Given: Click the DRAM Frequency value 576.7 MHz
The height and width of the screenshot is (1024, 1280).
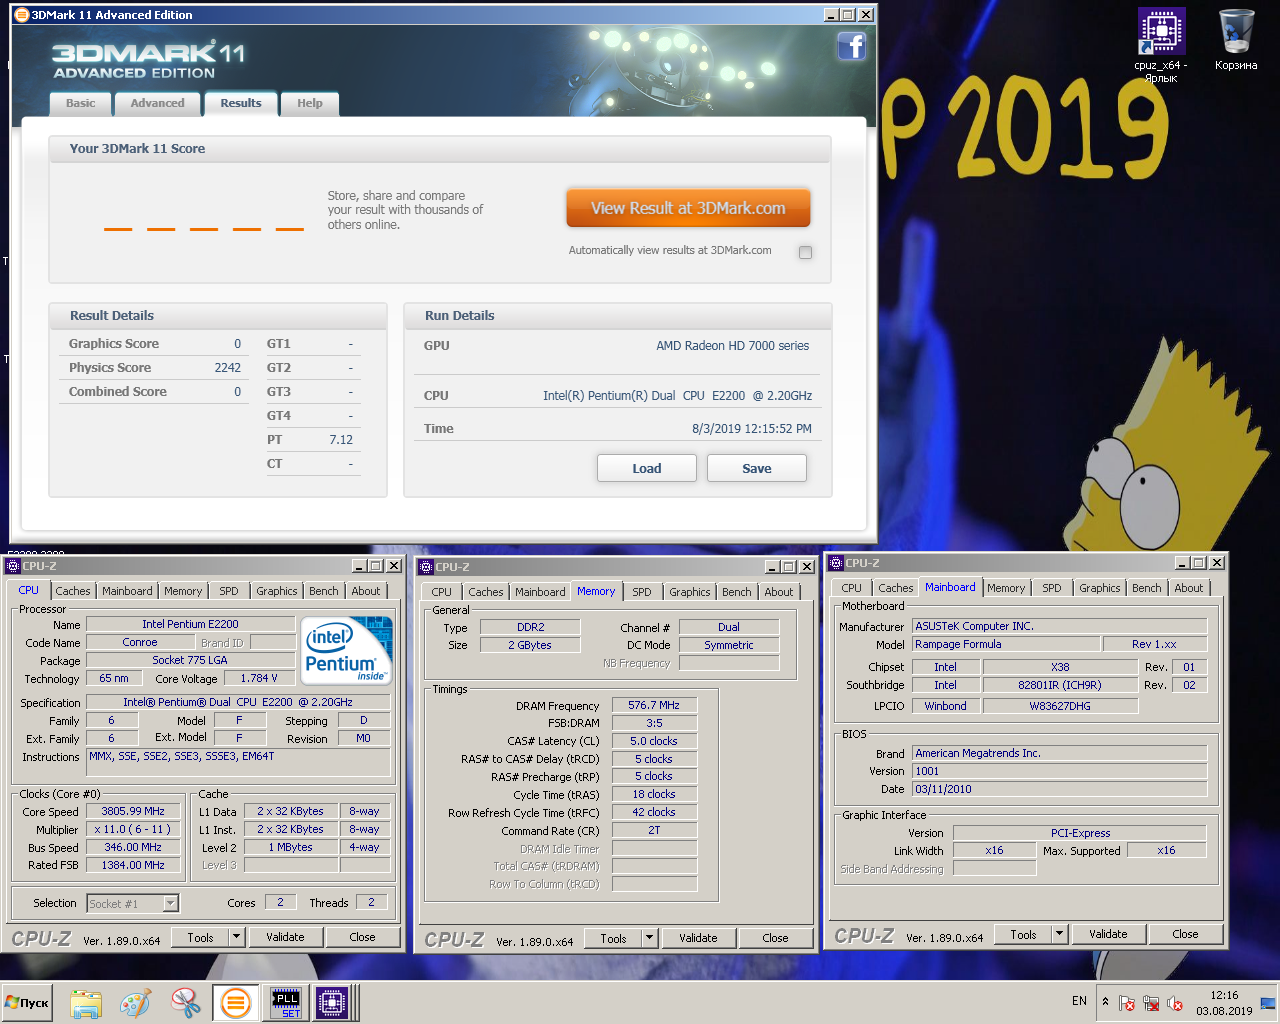Looking at the screenshot, I should point(654,705).
